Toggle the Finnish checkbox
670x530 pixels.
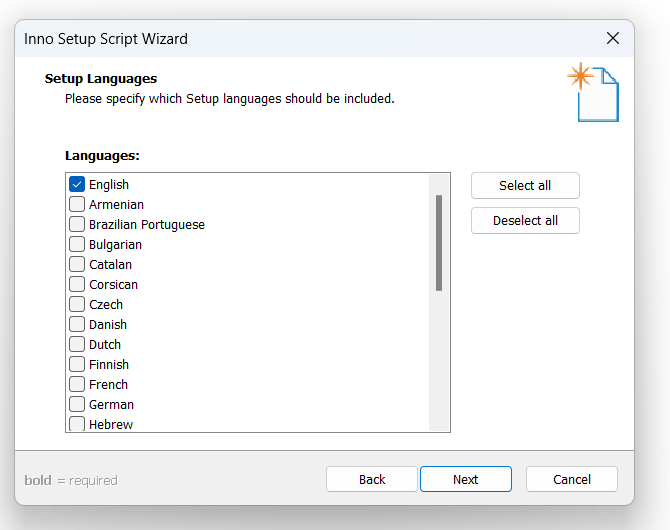[x=77, y=364]
